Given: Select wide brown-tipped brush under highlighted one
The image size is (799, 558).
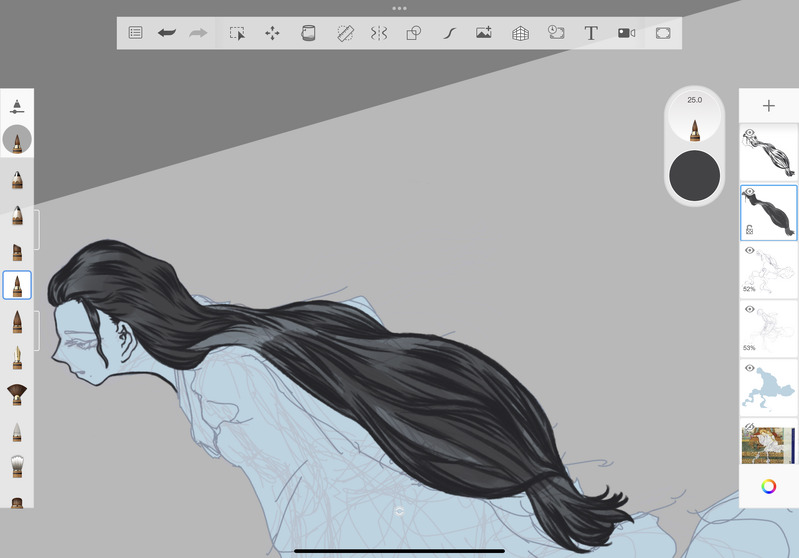Looking at the screenshot, I should [x=17, y=322].
